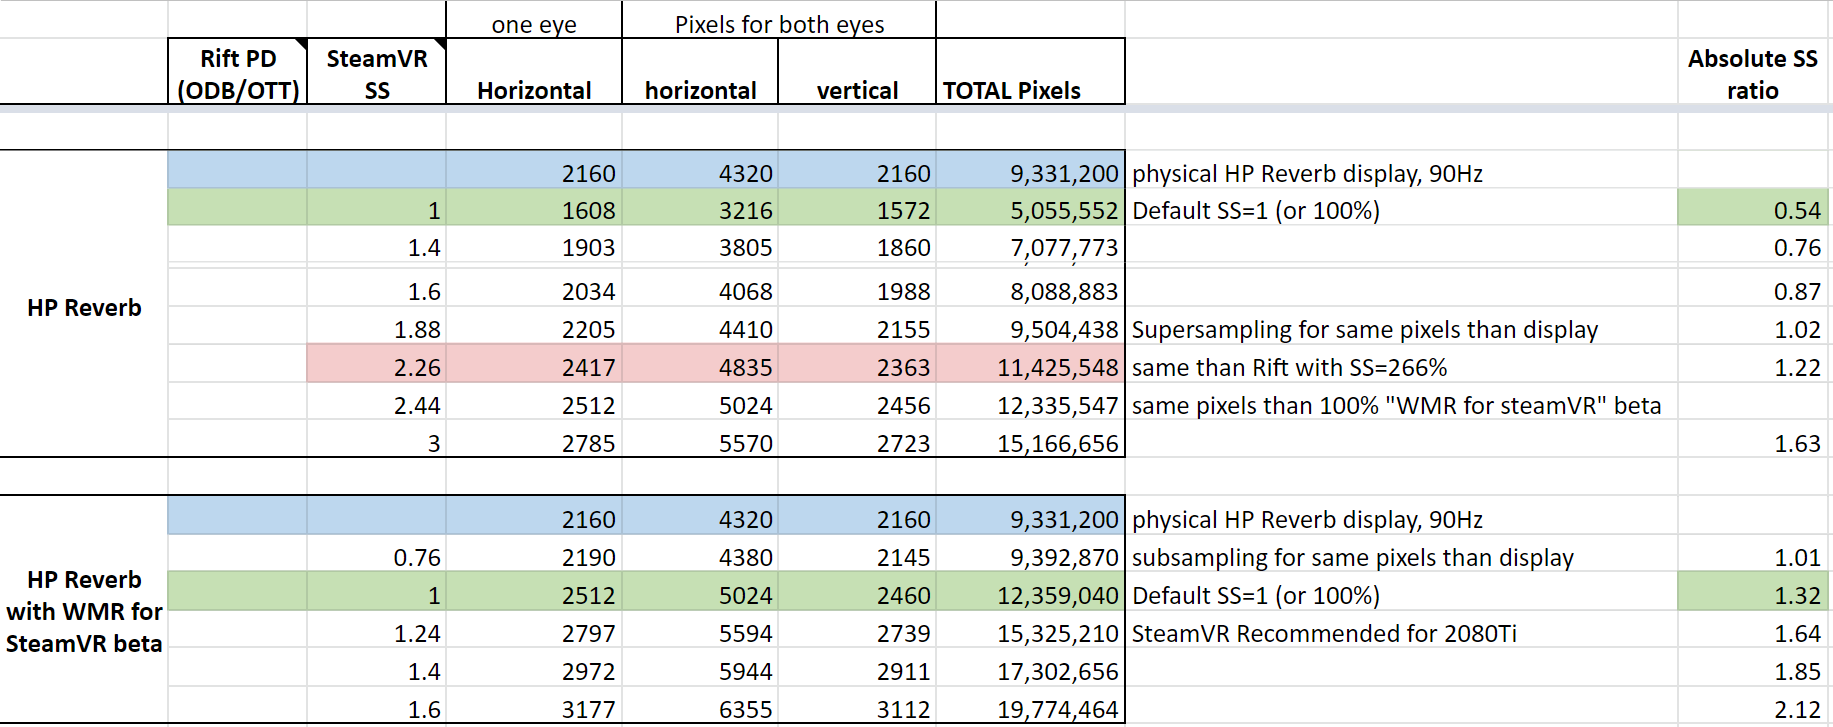Select cell with total pixels 17,302,656
This screenshot has width=1833, height=727.
pos(1031,668)
